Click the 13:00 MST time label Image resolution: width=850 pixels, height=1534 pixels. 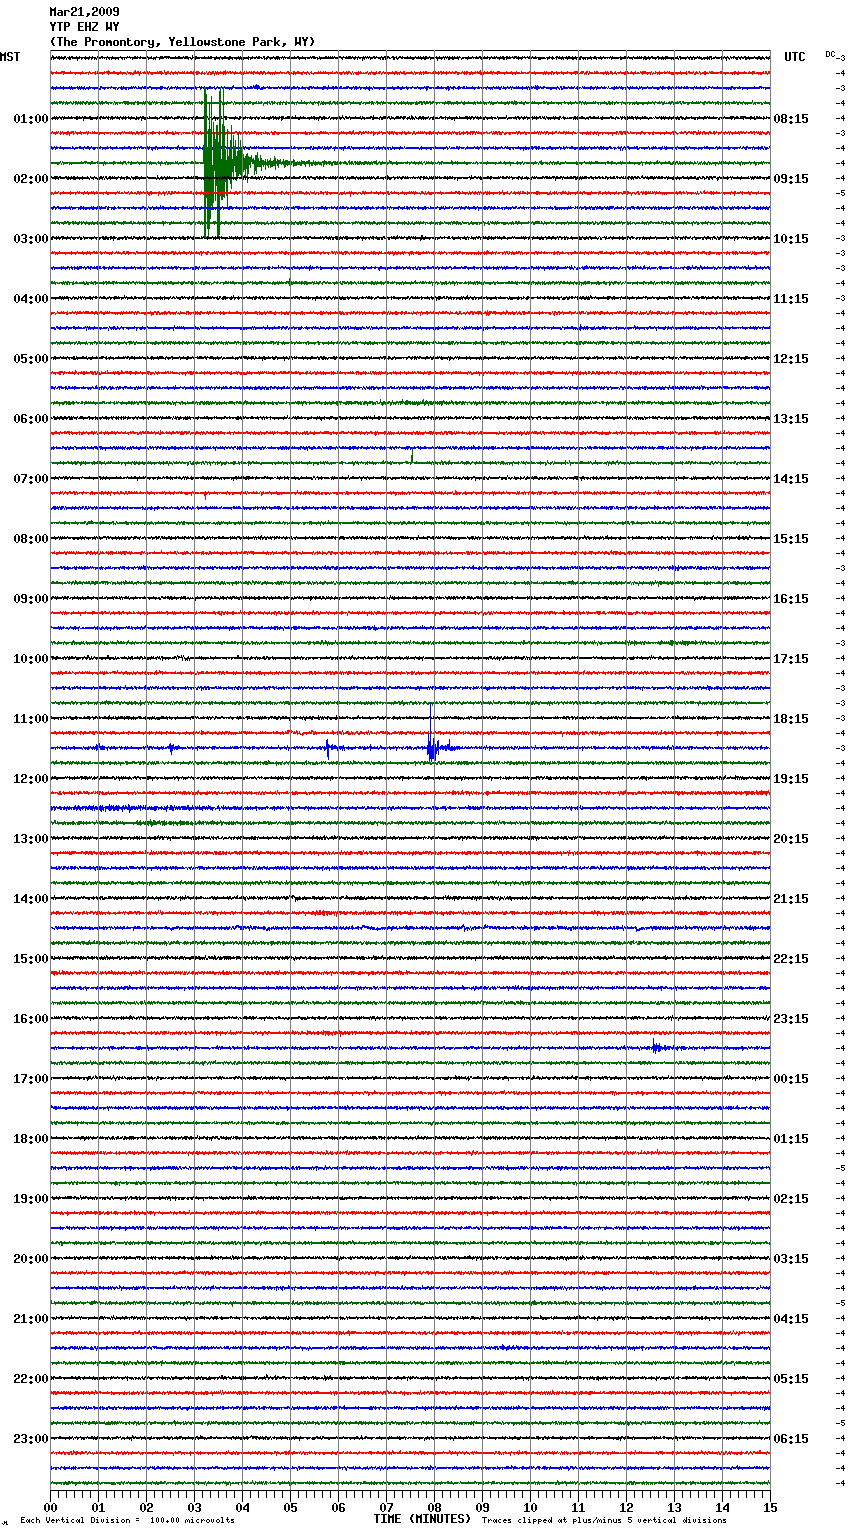31,839
